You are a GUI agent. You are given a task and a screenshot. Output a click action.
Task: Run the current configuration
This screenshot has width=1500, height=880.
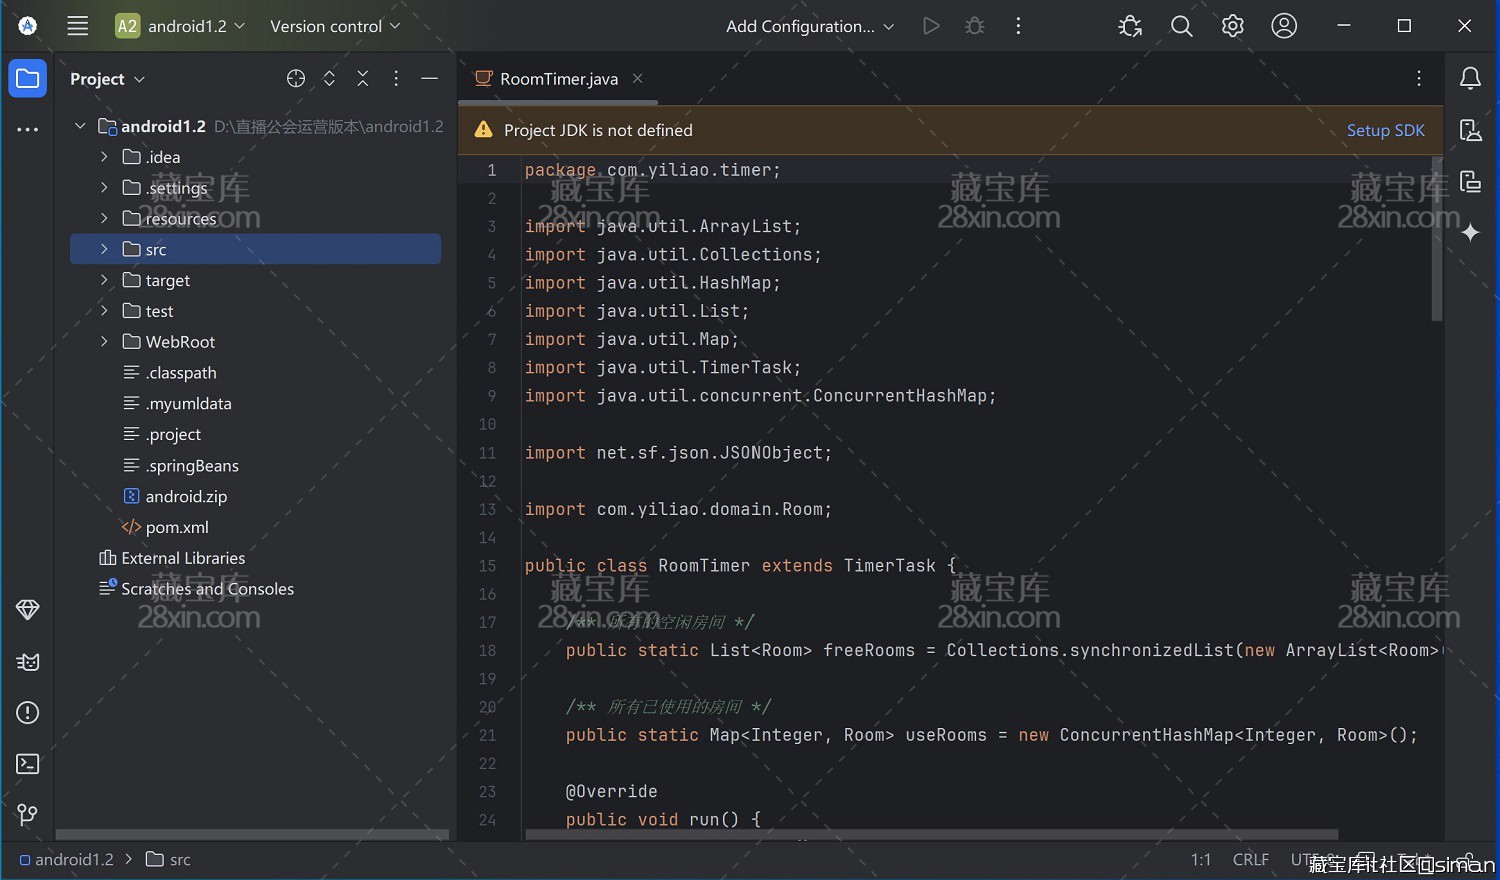[x=931, y=26]
